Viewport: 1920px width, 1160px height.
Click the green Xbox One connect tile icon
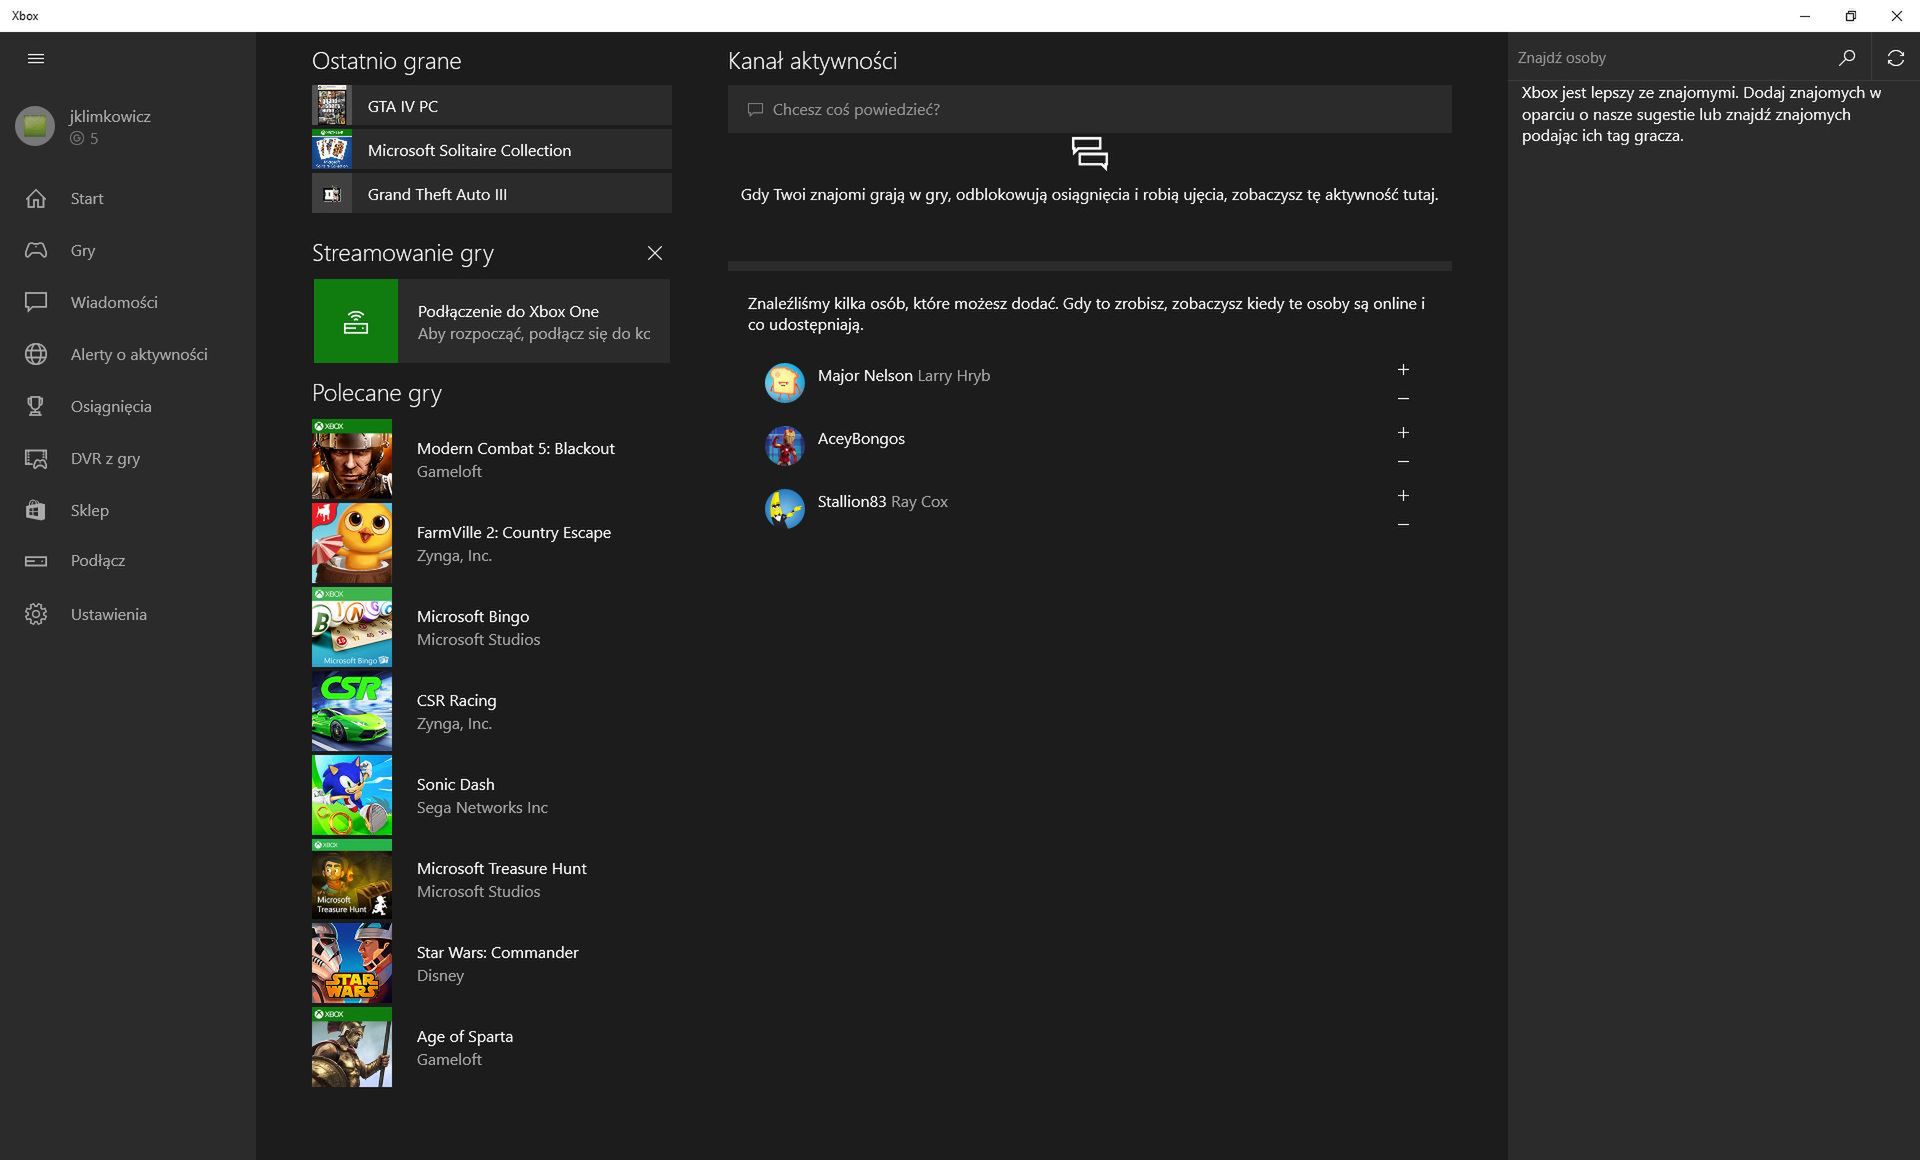[x=356, y=321]
